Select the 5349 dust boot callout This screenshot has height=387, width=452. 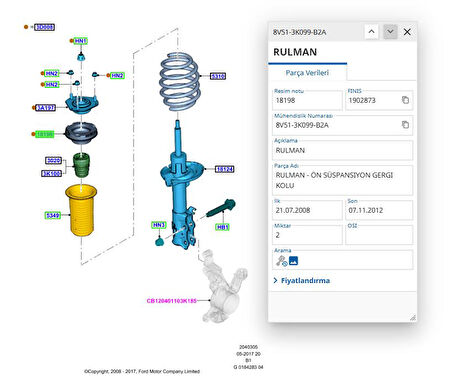(x=53, y=215)
